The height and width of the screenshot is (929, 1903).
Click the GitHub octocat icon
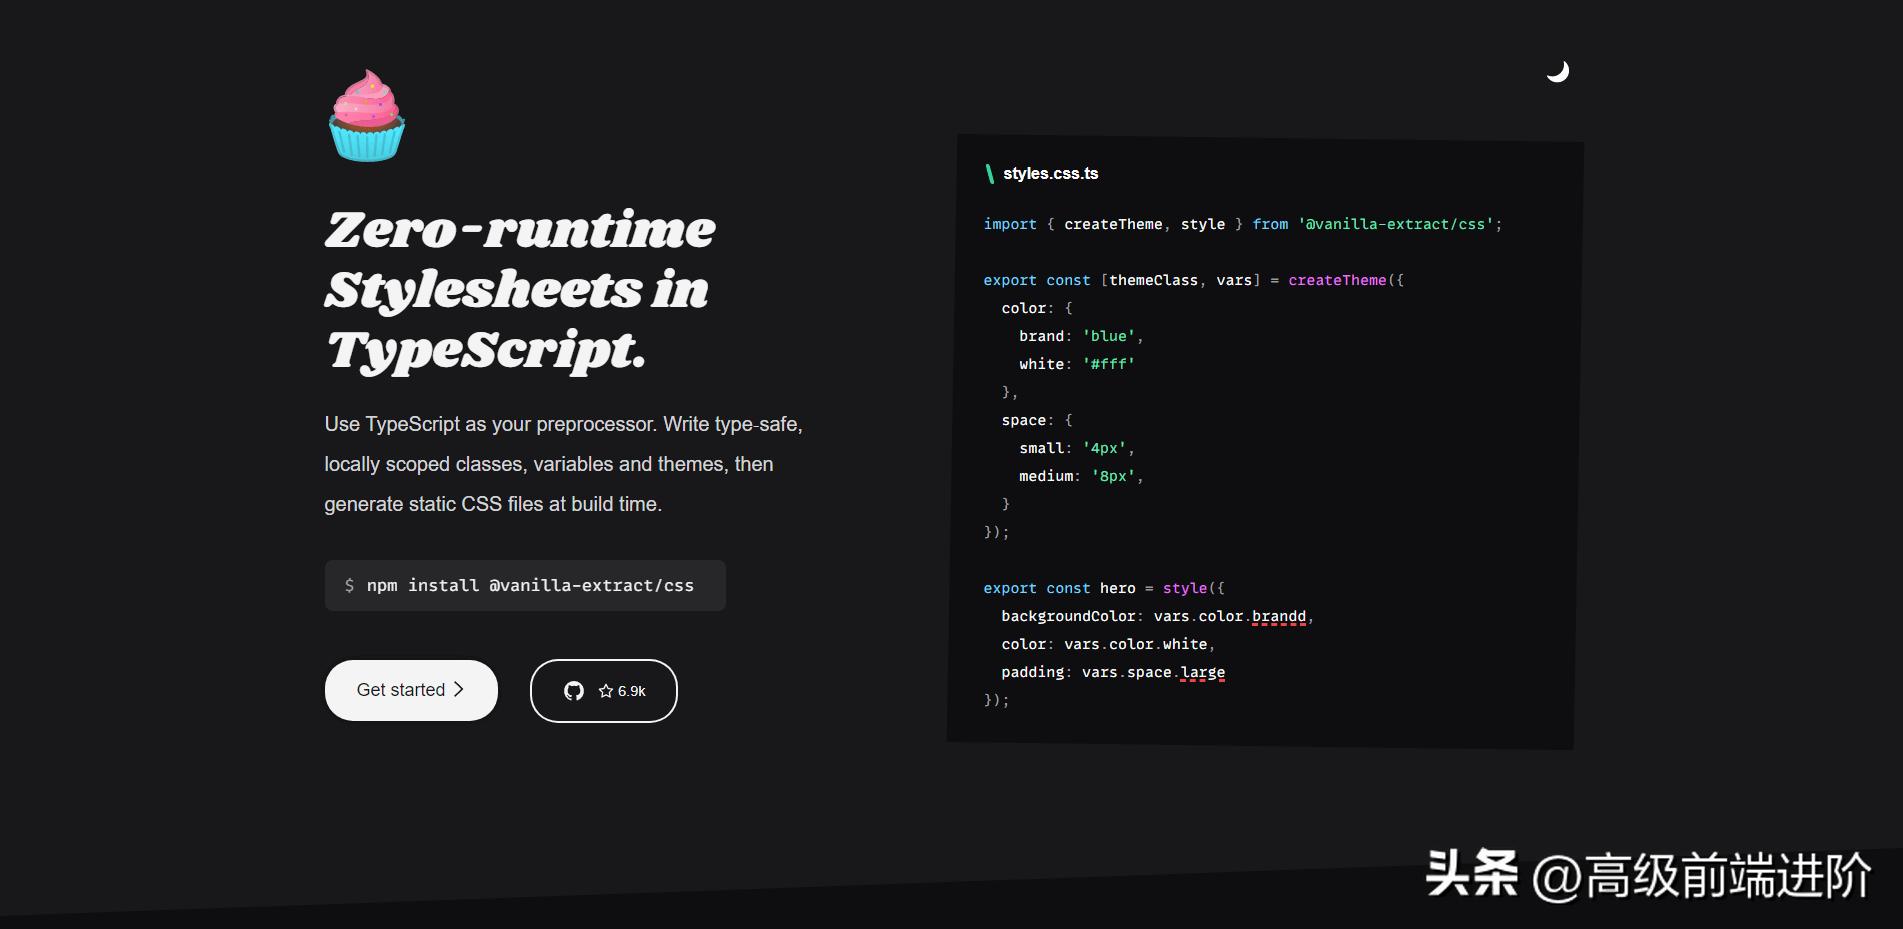click(574, 691)
